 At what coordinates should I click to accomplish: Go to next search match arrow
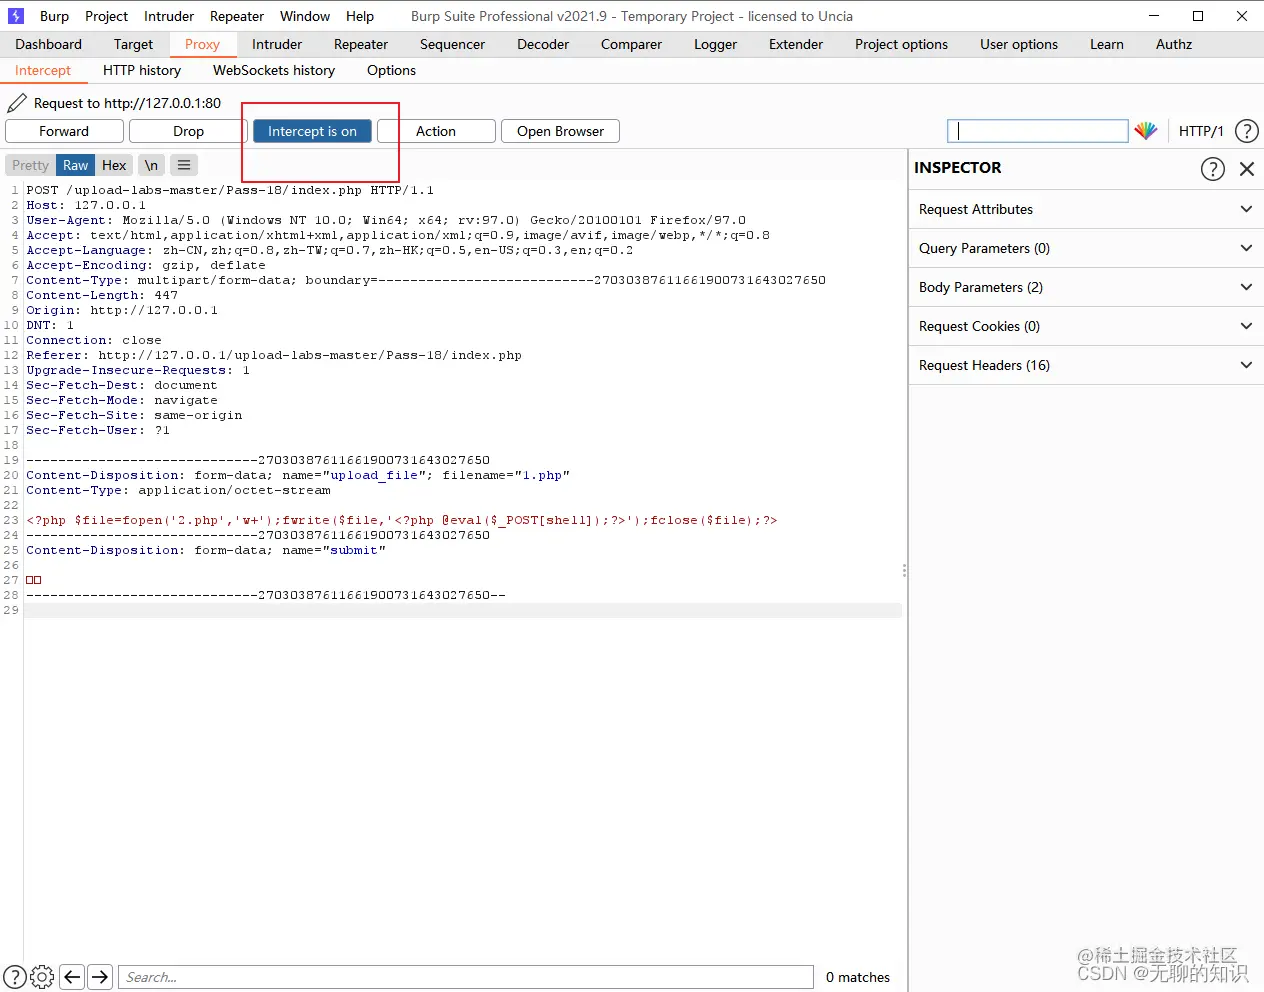pyautogui.click(x=100, y=977)
